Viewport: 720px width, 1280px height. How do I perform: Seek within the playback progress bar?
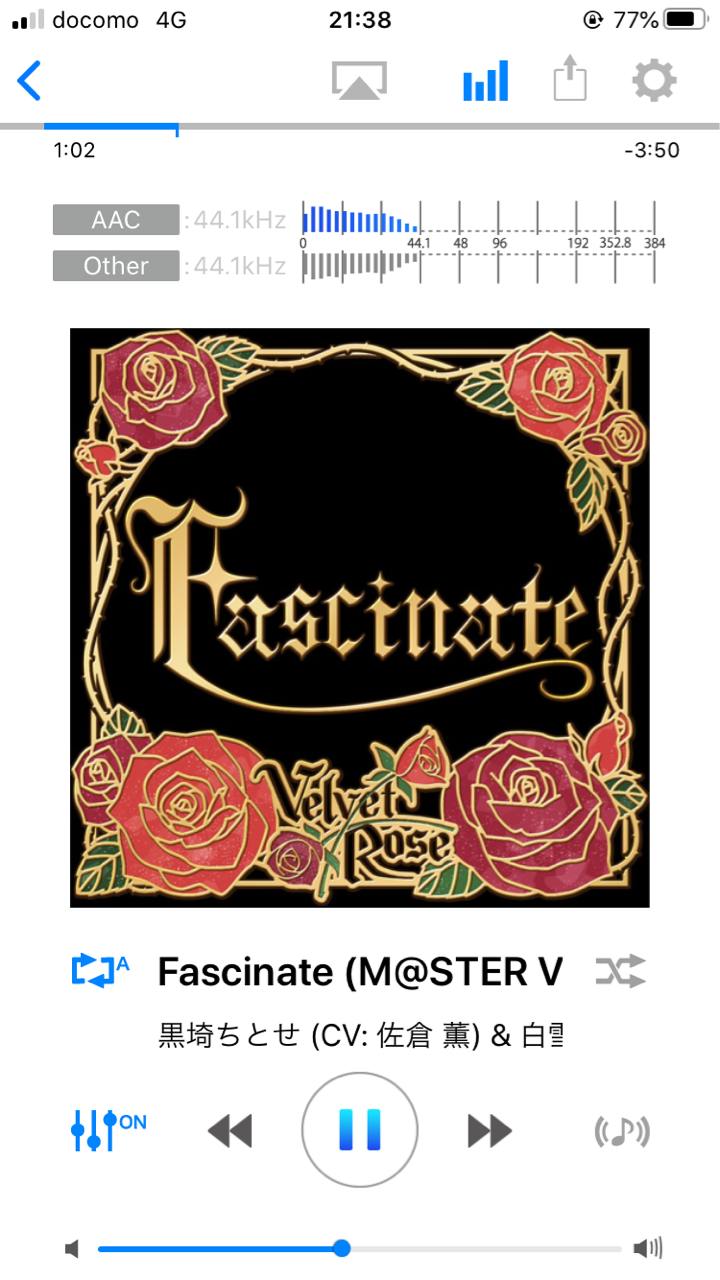pyautogui.click(x=360, y=127)
